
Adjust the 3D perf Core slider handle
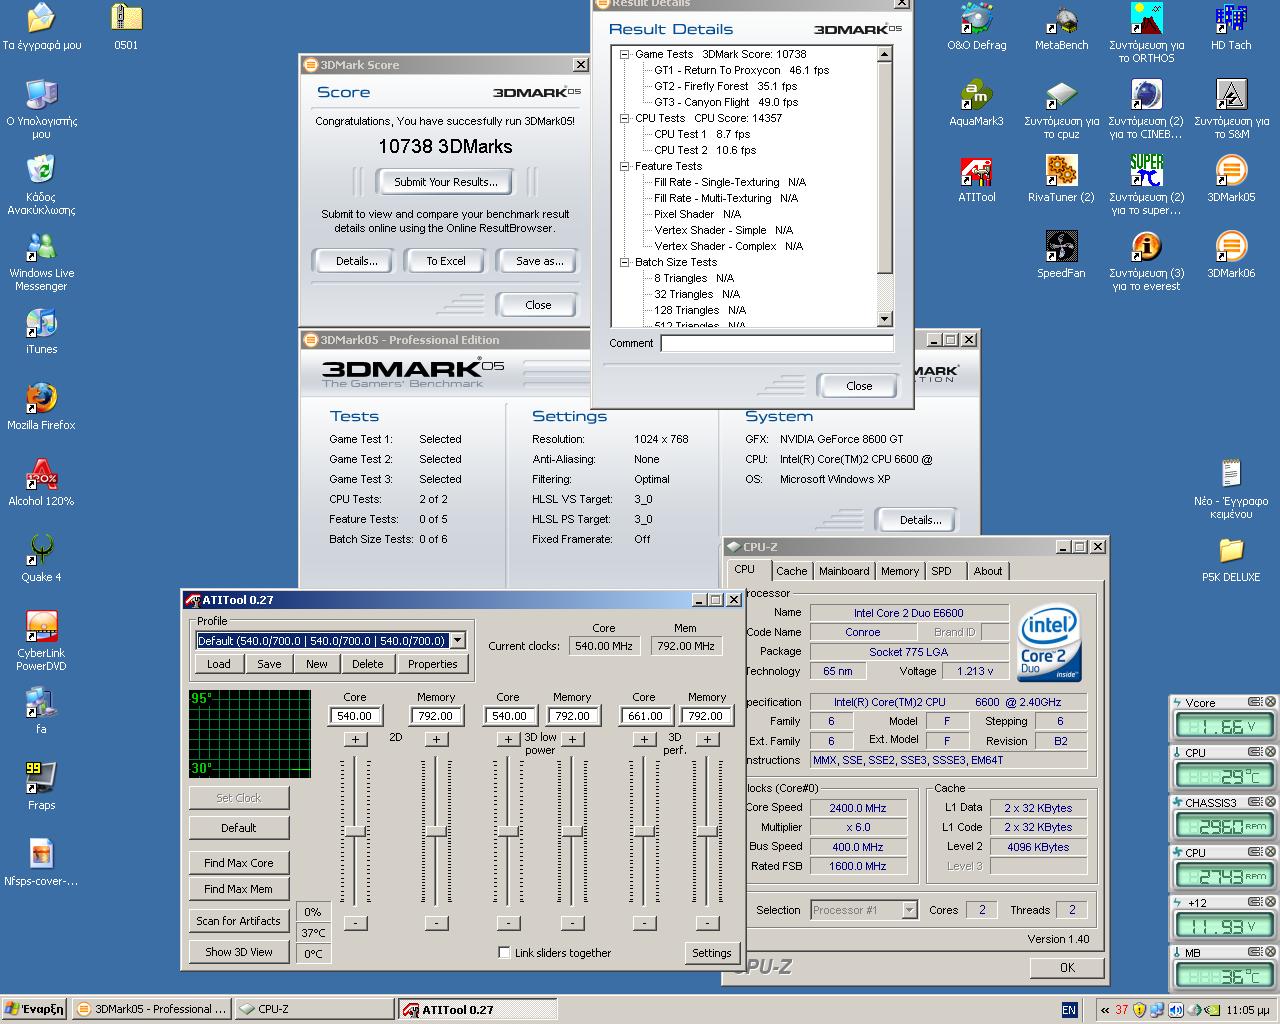pos(644,831)
